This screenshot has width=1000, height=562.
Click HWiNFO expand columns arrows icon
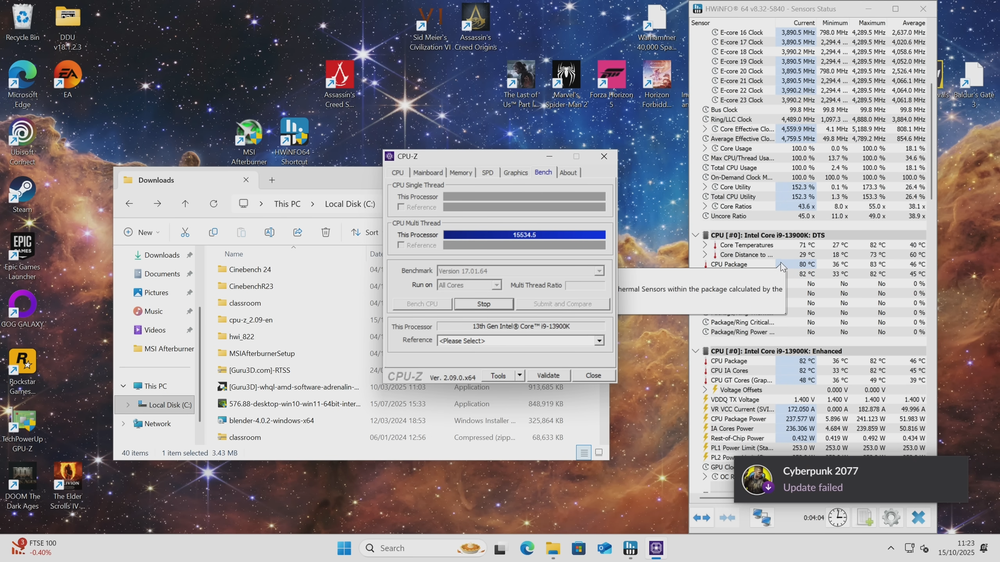pos(702,517)
